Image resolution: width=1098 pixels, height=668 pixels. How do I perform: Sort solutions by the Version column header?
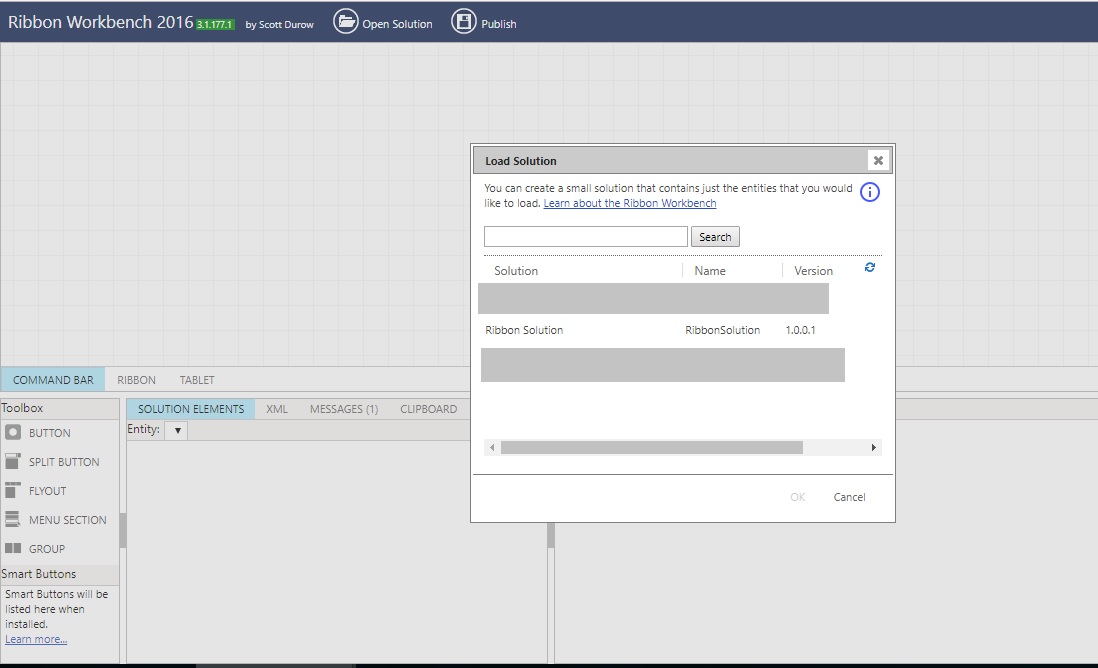click(x=812, y=270)
